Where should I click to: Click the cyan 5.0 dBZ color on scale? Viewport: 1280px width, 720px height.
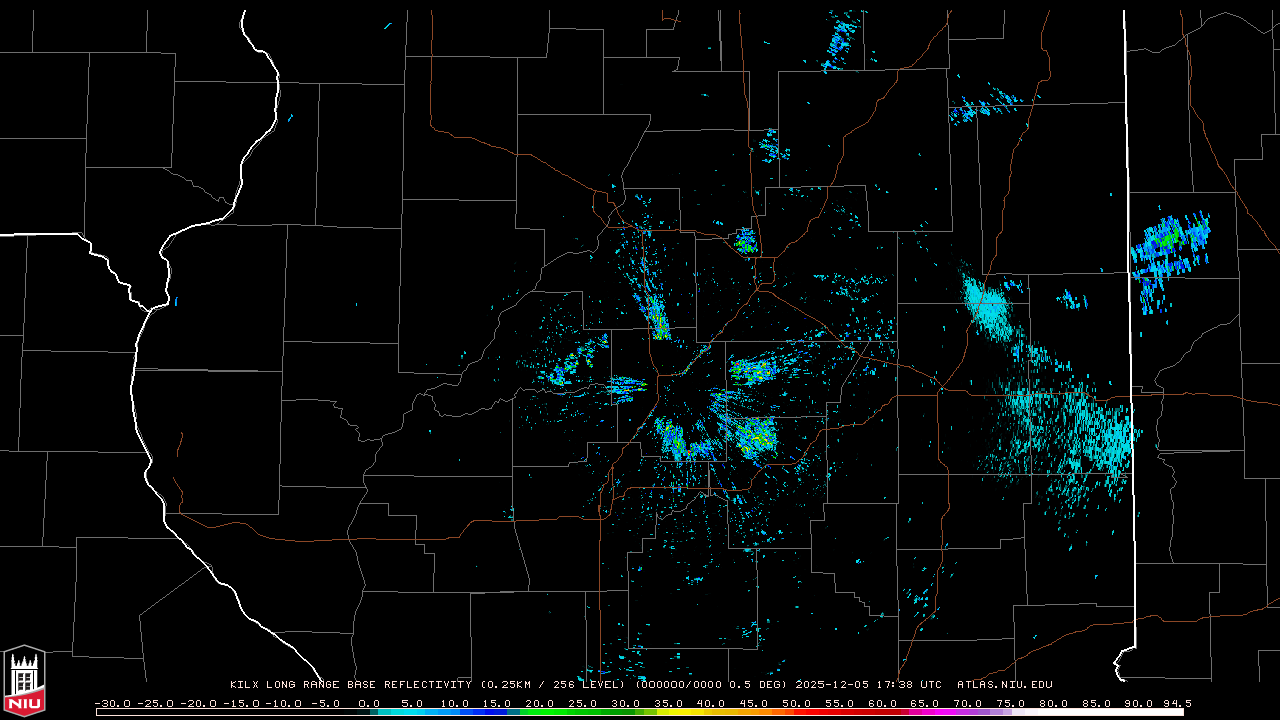click(412, 712)
